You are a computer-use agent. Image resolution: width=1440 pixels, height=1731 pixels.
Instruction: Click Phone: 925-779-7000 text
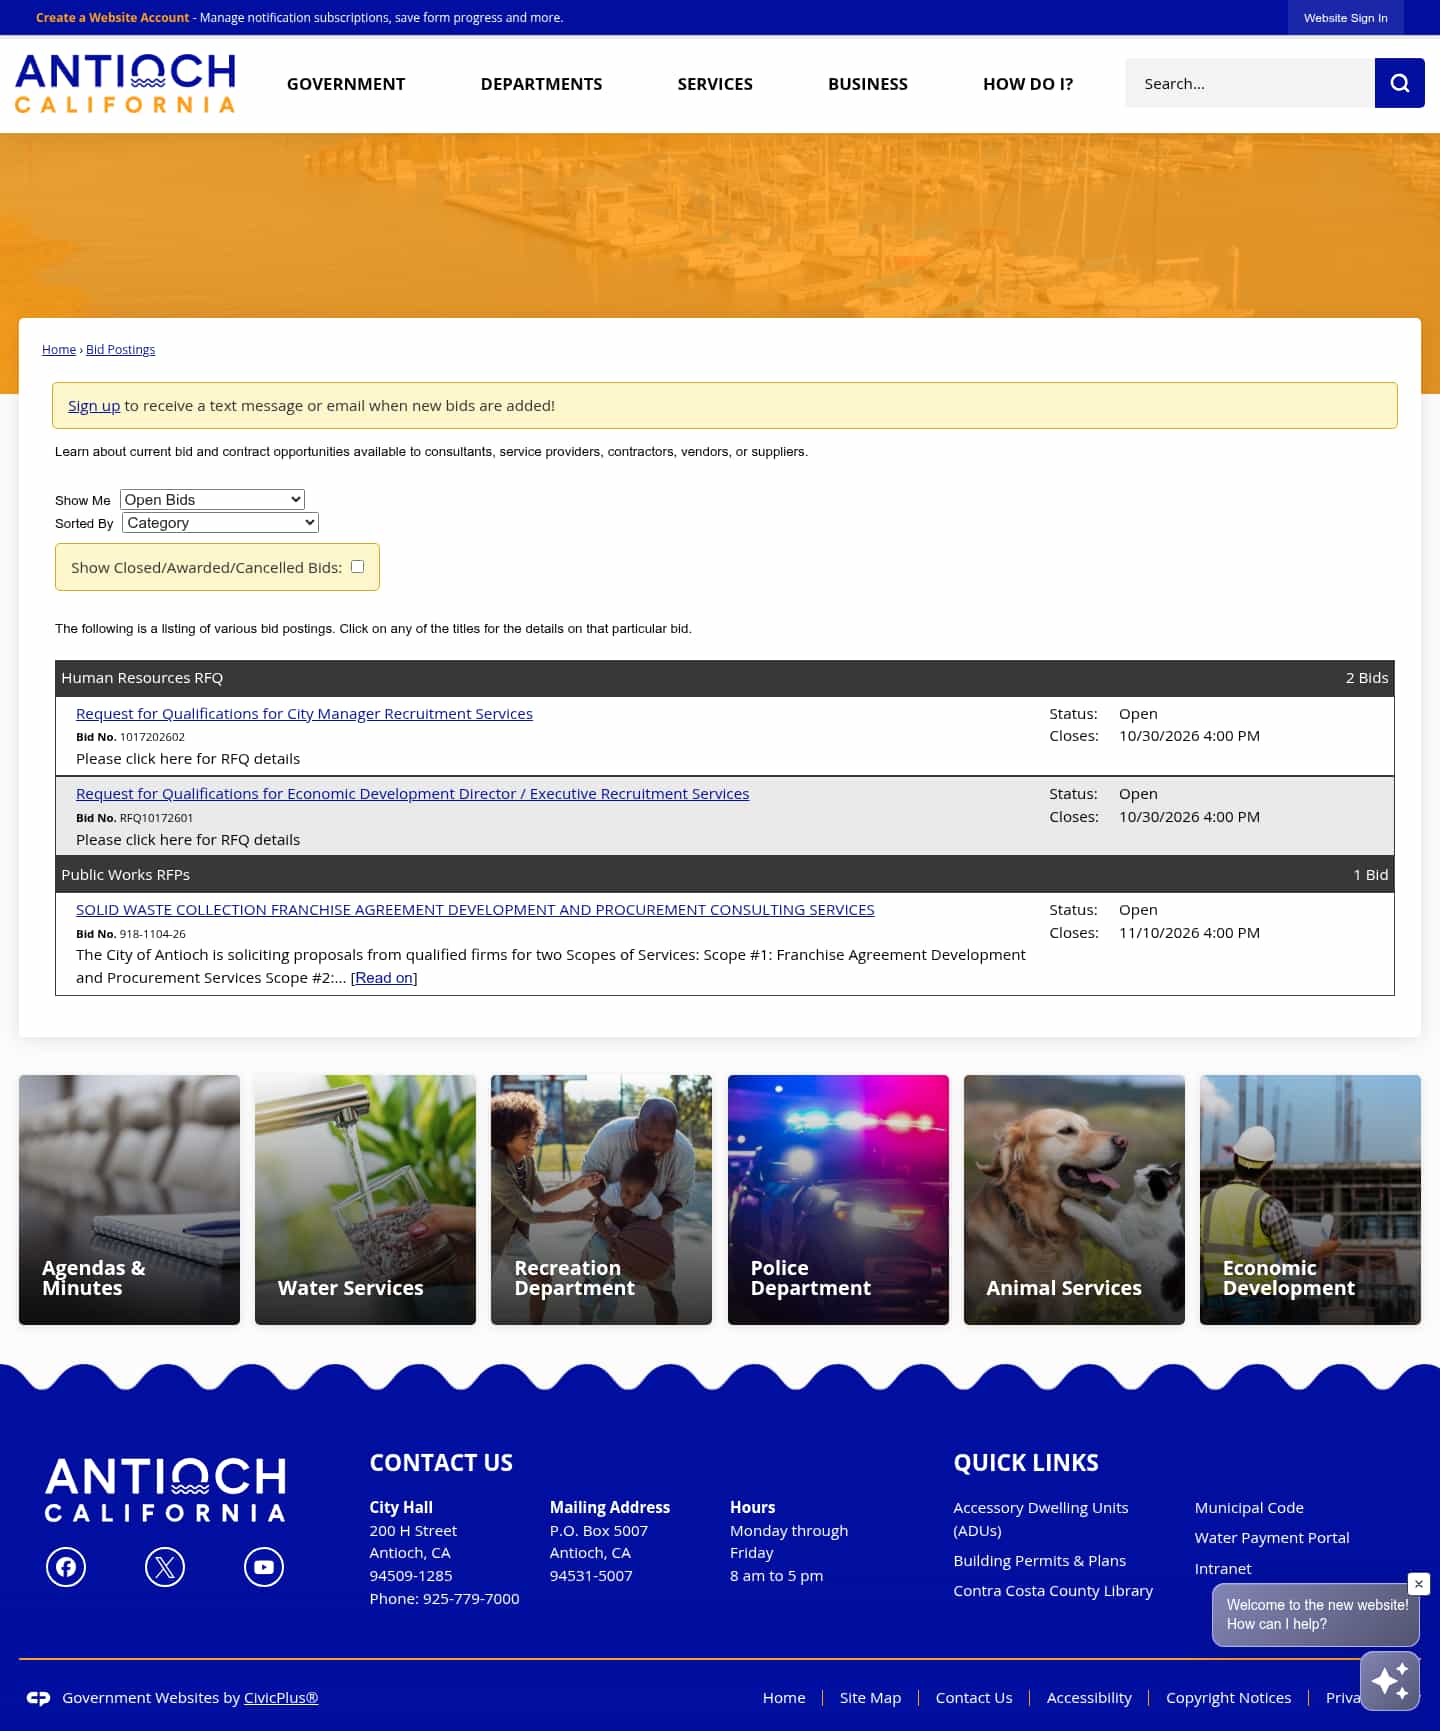coord(444,1599)
